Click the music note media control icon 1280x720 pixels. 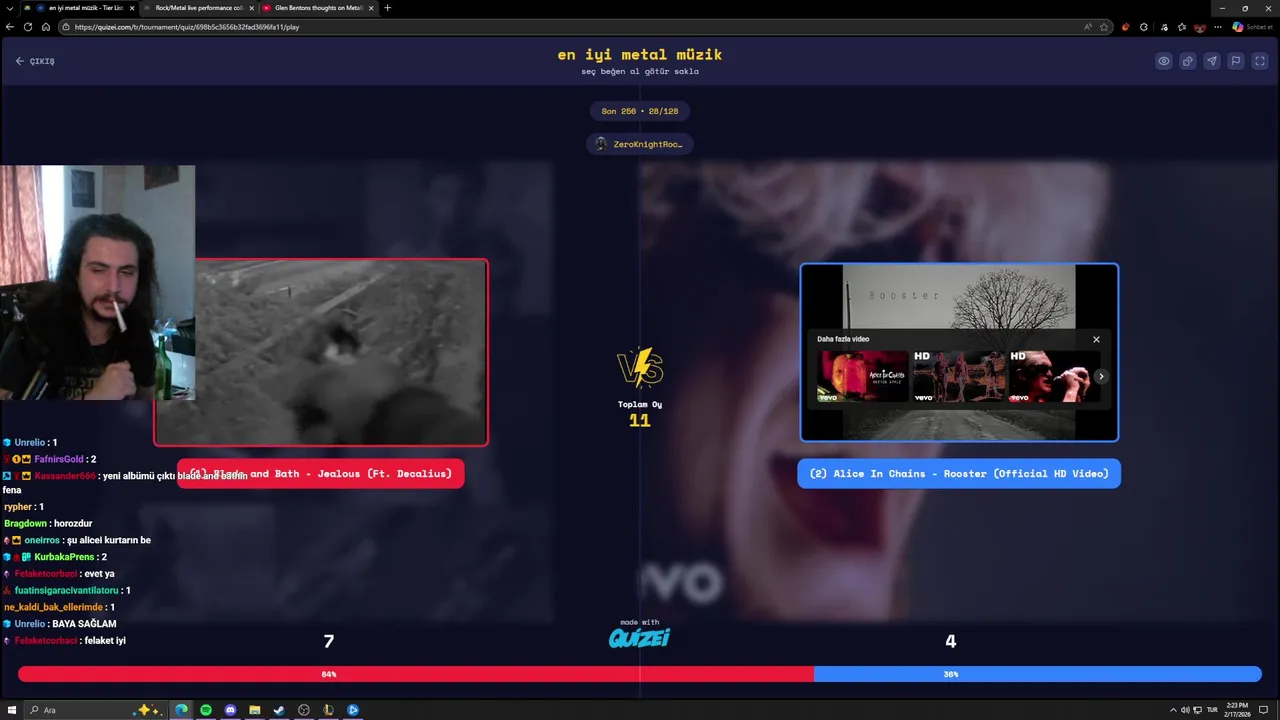1164,27
